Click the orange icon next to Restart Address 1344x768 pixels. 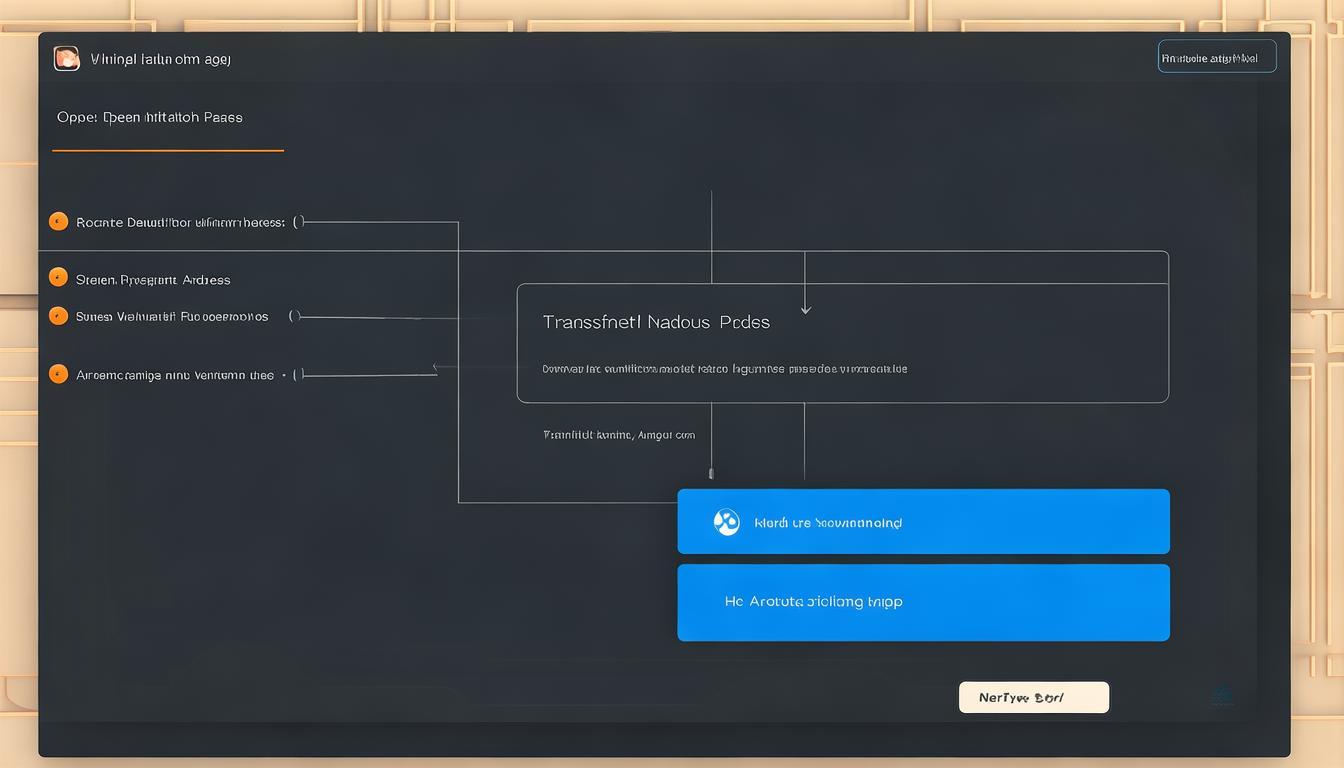pos(57,279)
